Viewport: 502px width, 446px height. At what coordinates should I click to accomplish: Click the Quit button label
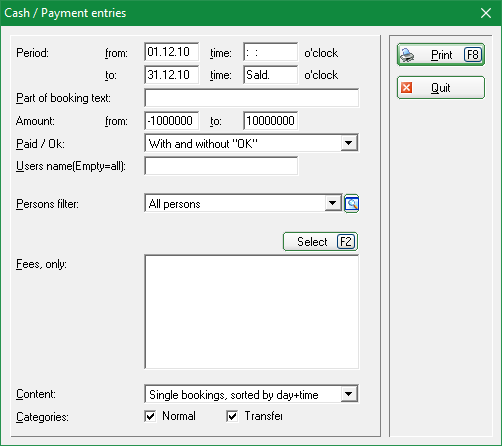coord(441,88)
